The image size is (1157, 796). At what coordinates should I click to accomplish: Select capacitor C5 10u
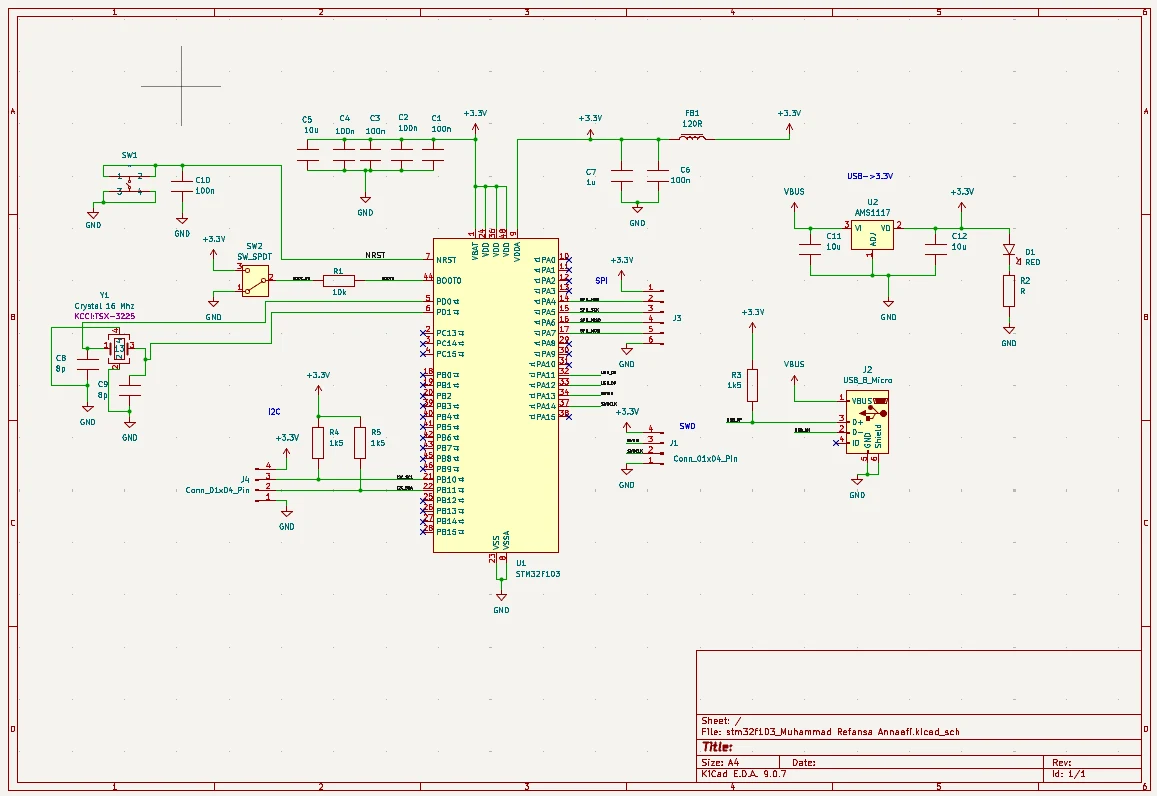click(x=308, y=154)
